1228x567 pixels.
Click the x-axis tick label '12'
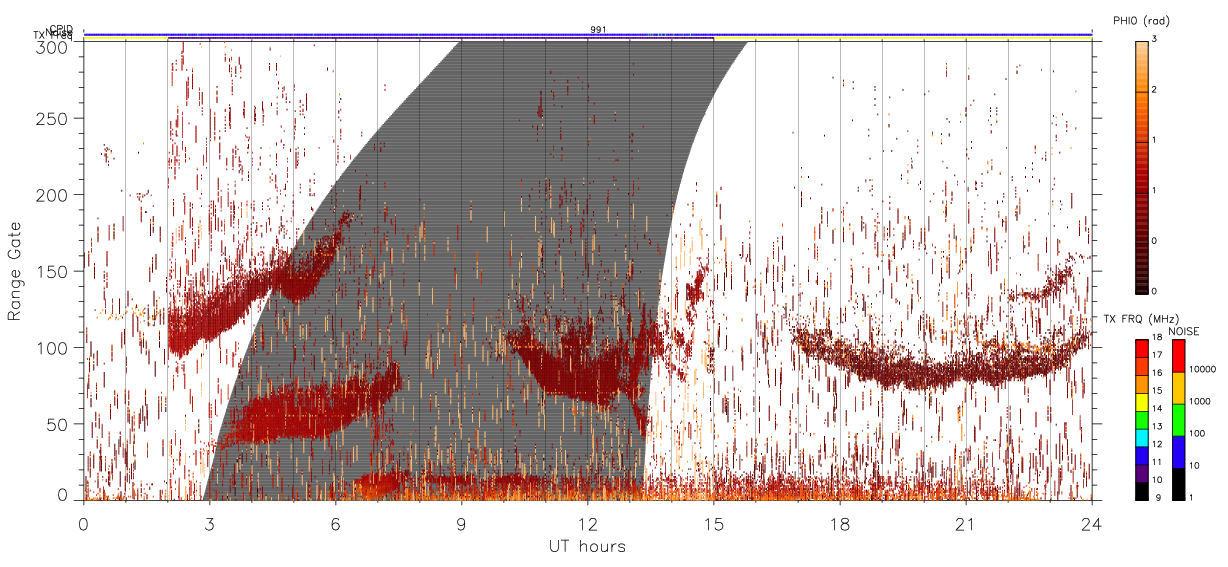tap(587, 523)
